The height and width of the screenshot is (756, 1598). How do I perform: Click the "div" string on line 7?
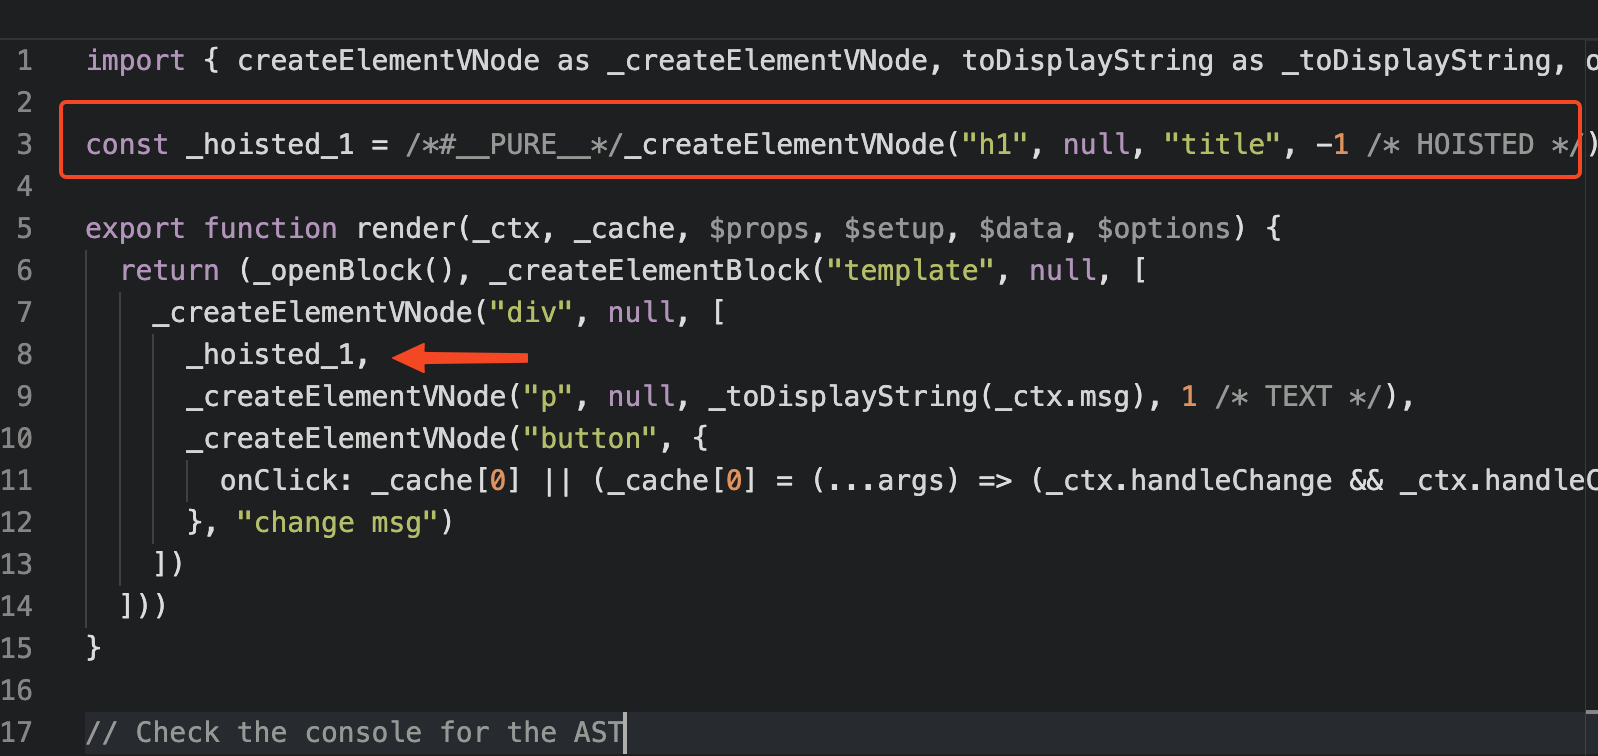pos(532,313)
